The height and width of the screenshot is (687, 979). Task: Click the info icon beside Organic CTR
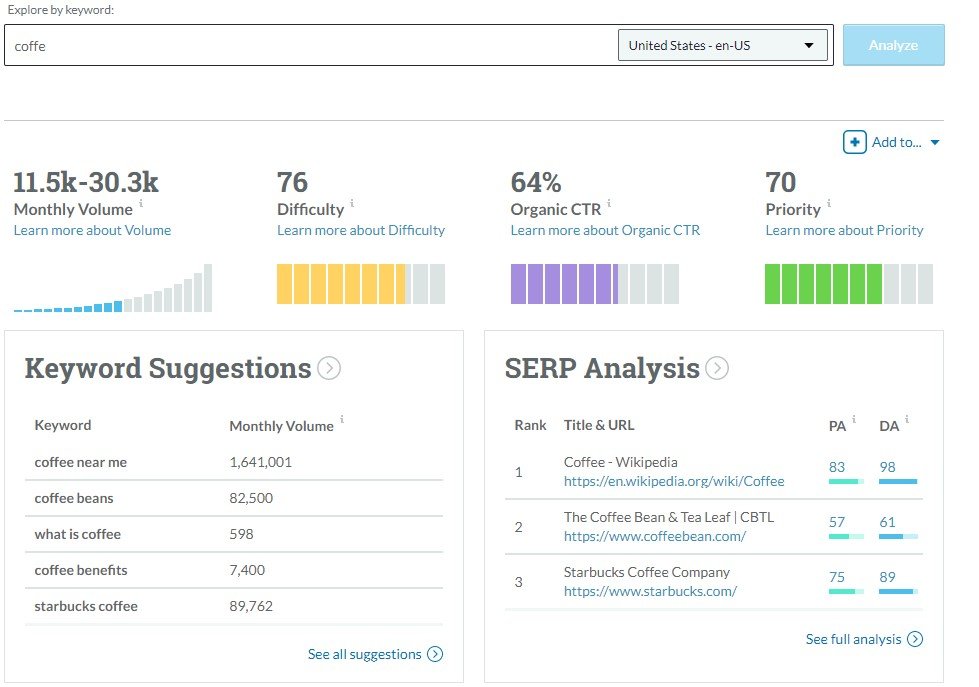pyautogui.click(x=610, y=203)
